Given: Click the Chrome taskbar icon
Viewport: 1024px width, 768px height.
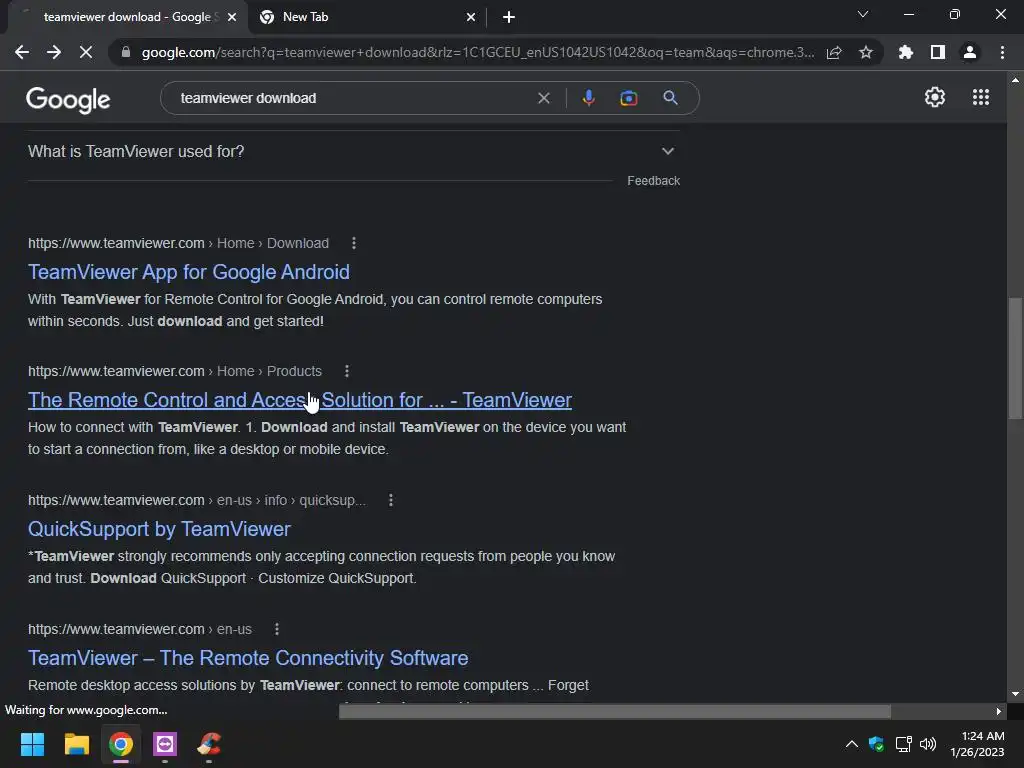Looking at the screenshot, I should [121, 744].
